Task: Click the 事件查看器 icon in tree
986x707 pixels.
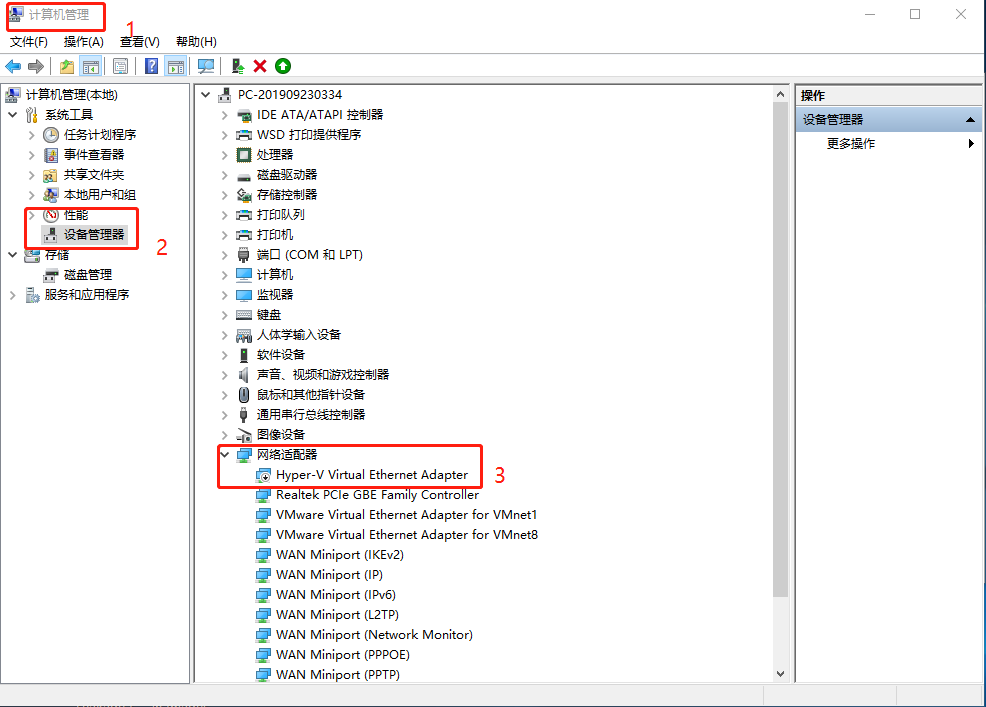Action: click(x=51, y=155)
